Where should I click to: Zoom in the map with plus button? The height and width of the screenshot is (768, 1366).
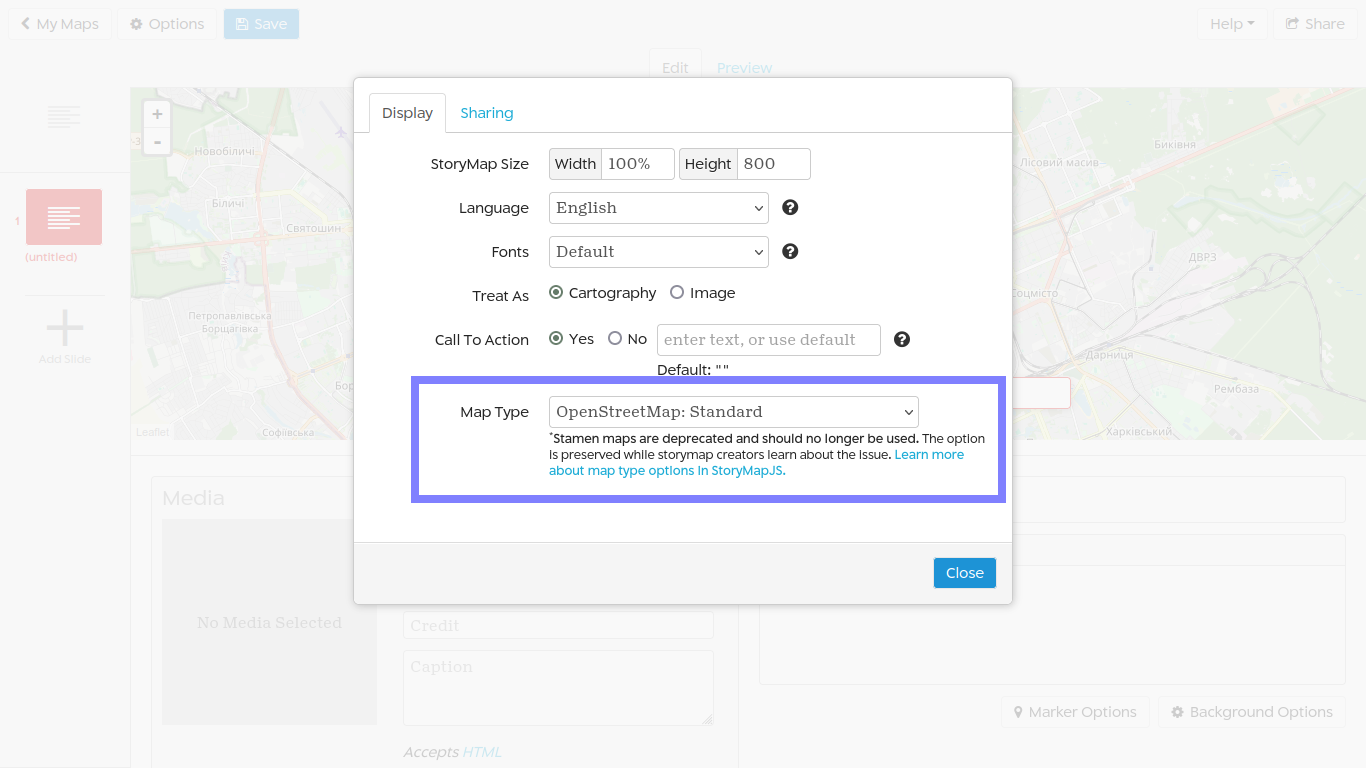(157, 115)
